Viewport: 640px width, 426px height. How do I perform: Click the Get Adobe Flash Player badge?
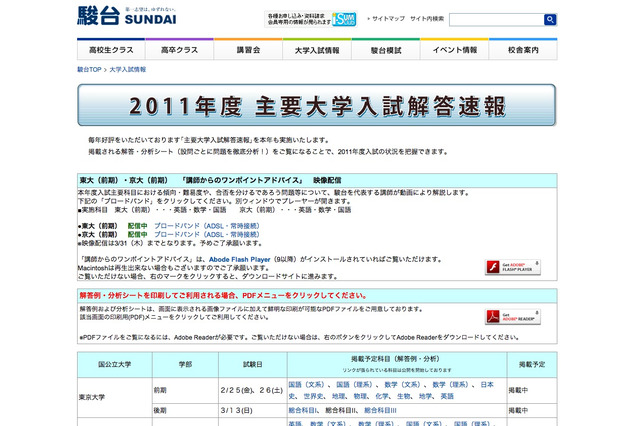513,267
